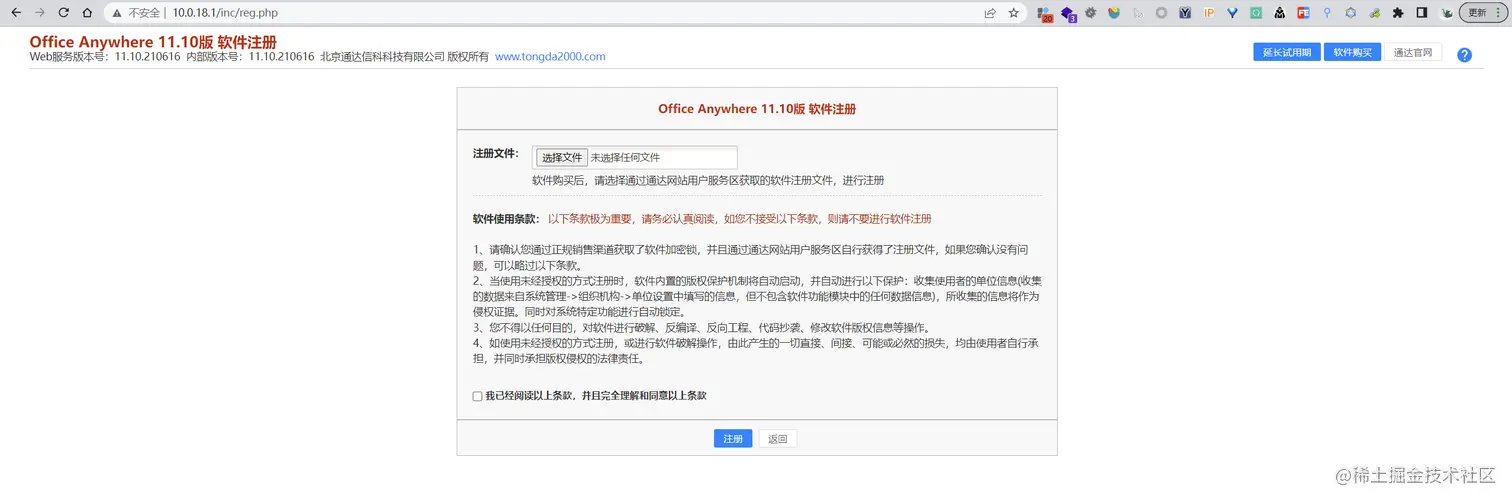Toggle the browser side panel icon
This screenshot has height=502, width=1512.
click(1422, 13)
